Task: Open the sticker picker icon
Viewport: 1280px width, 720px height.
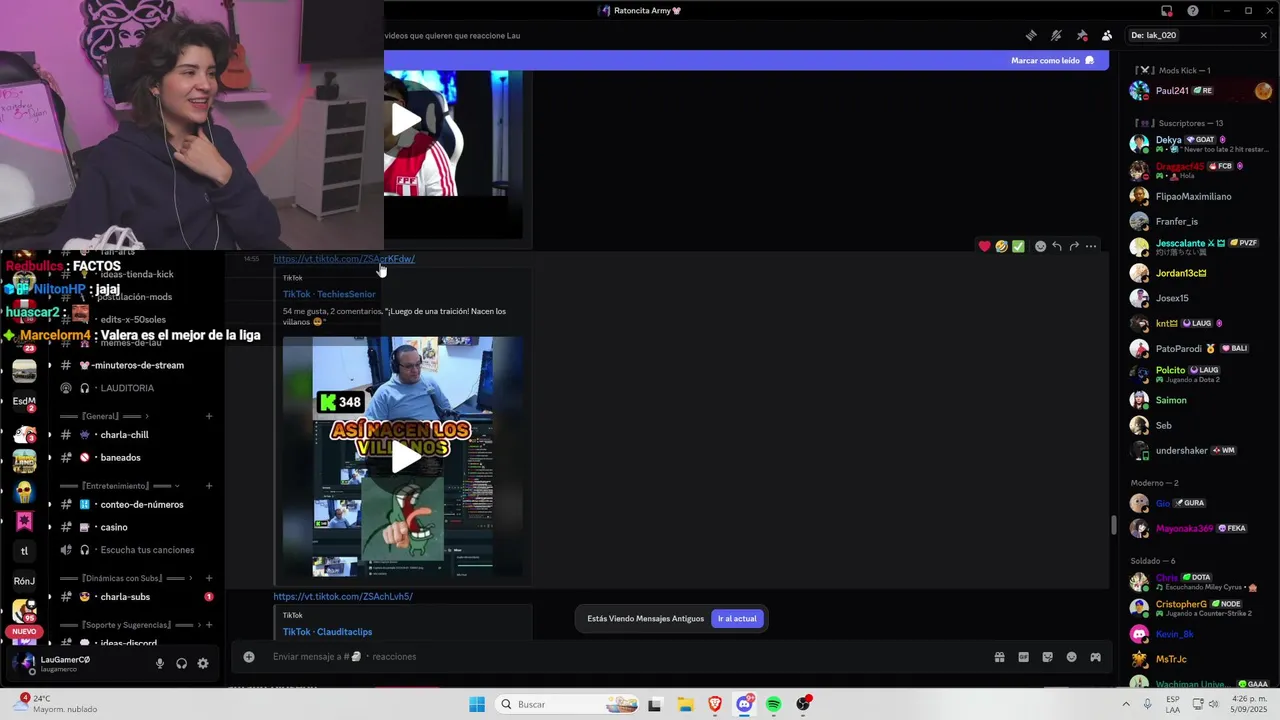Action: [1047, 657]
